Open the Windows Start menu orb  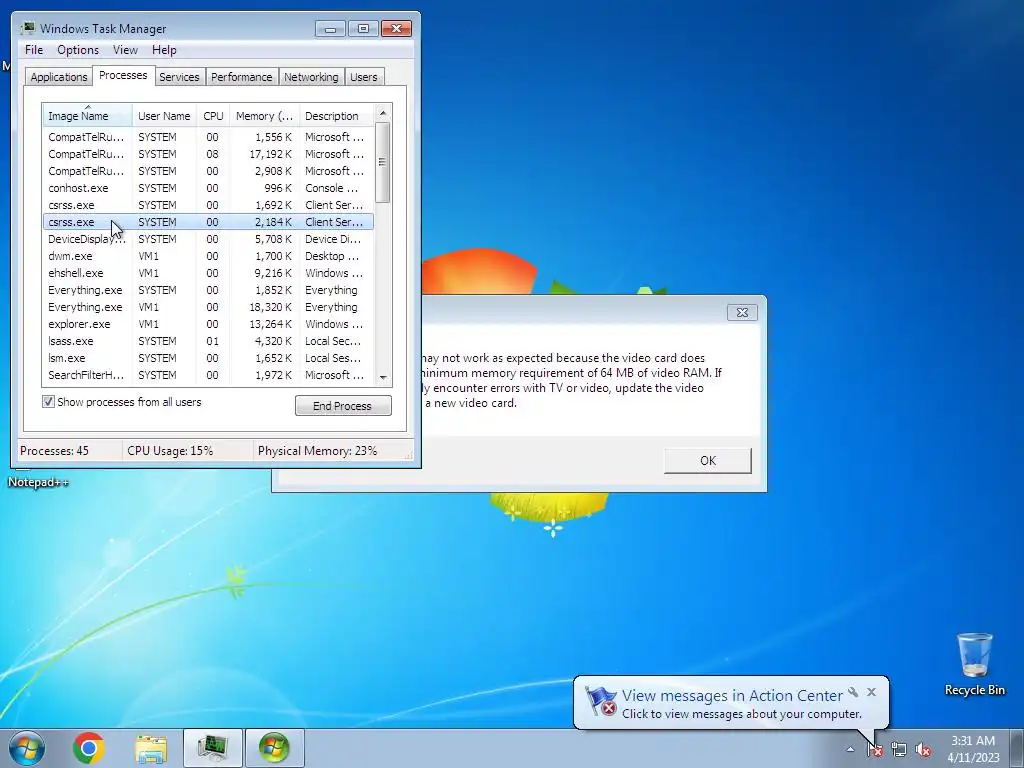(27, 748)
